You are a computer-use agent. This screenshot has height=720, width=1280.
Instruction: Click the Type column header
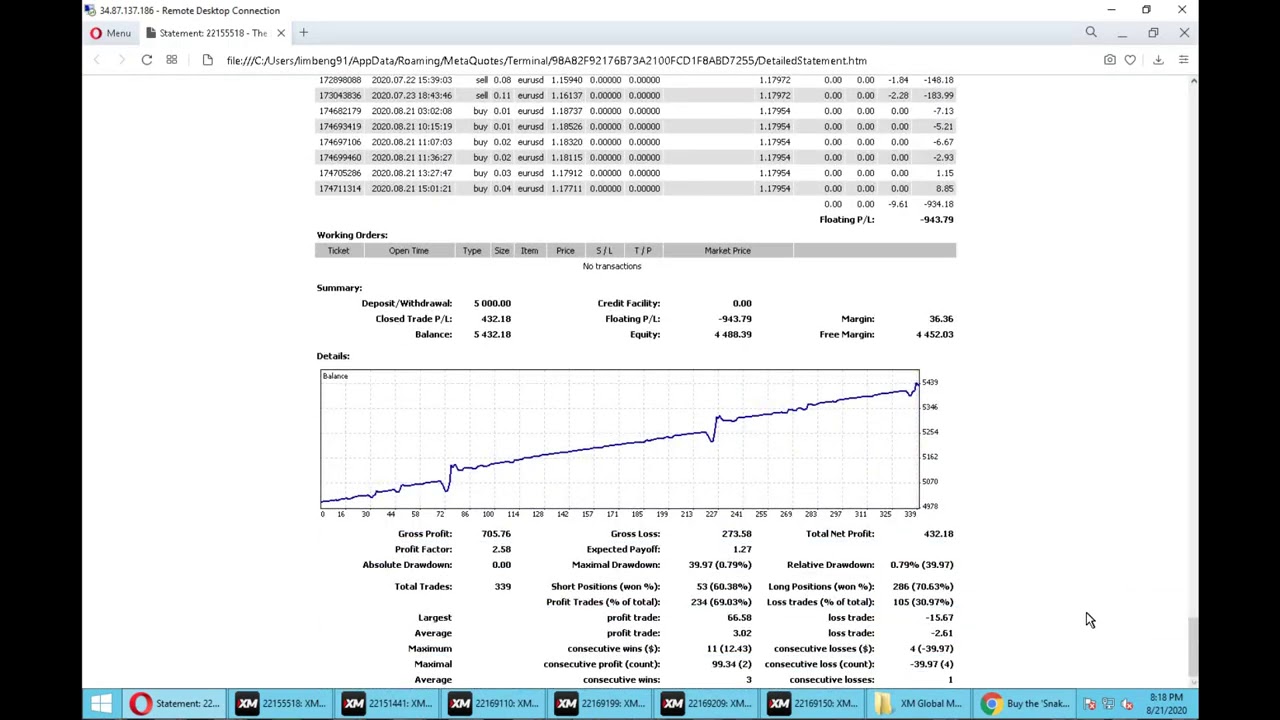pyautogui.click(x=471, y=251)
